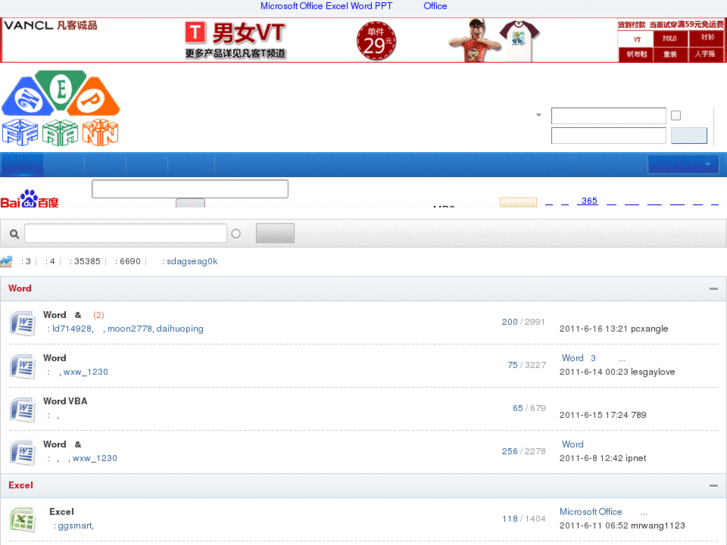Screen dimensions: 727x545
Task: Click the username input field
Action: [608, 115]
